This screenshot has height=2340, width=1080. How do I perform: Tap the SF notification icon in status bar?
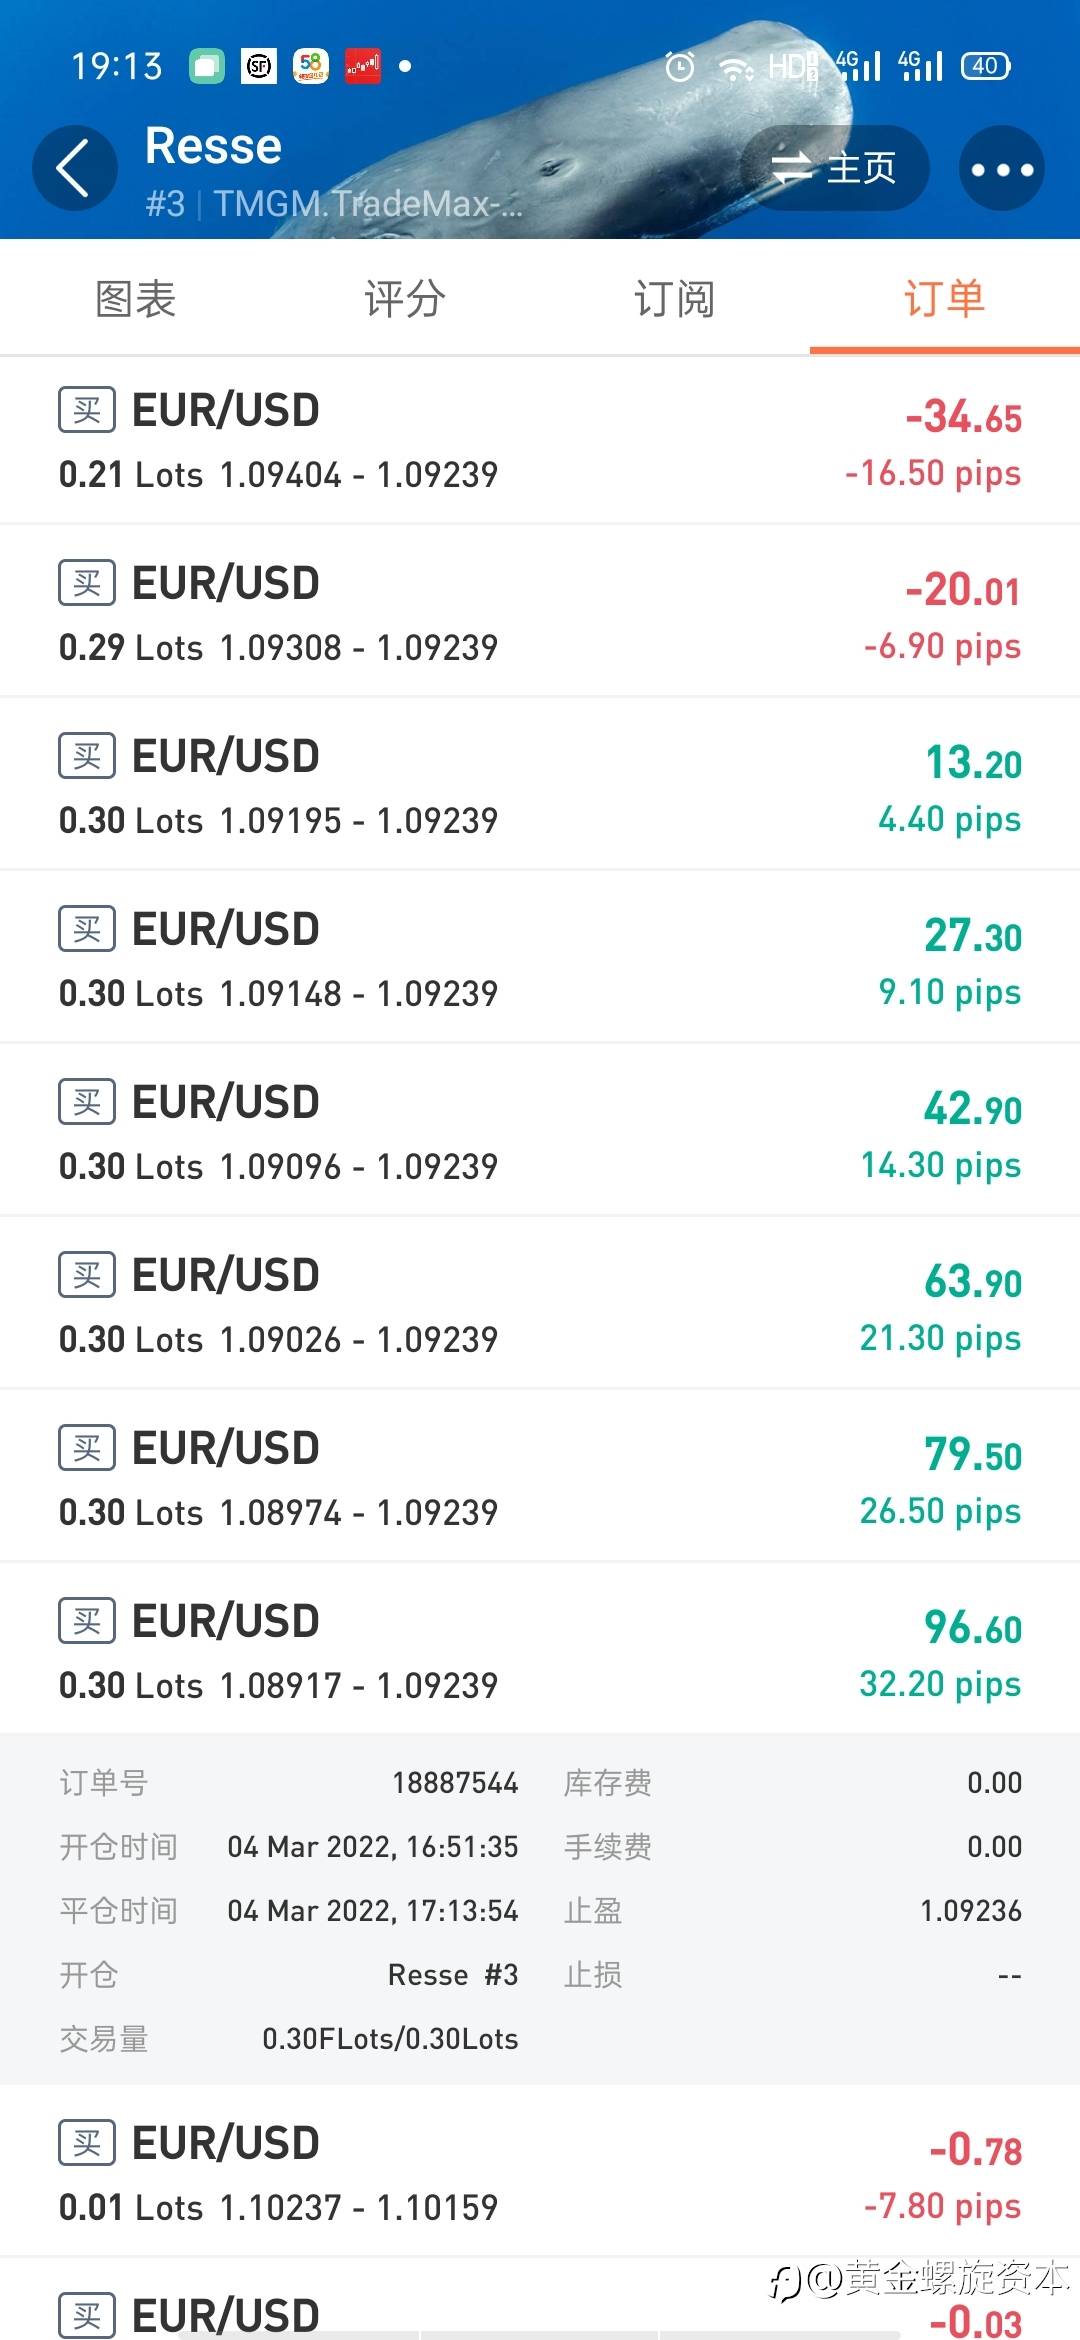259,66
